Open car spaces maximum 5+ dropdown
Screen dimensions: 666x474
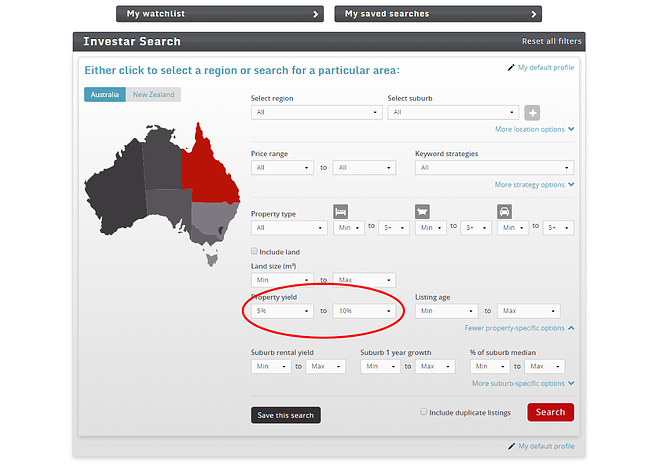pos(558,228)
